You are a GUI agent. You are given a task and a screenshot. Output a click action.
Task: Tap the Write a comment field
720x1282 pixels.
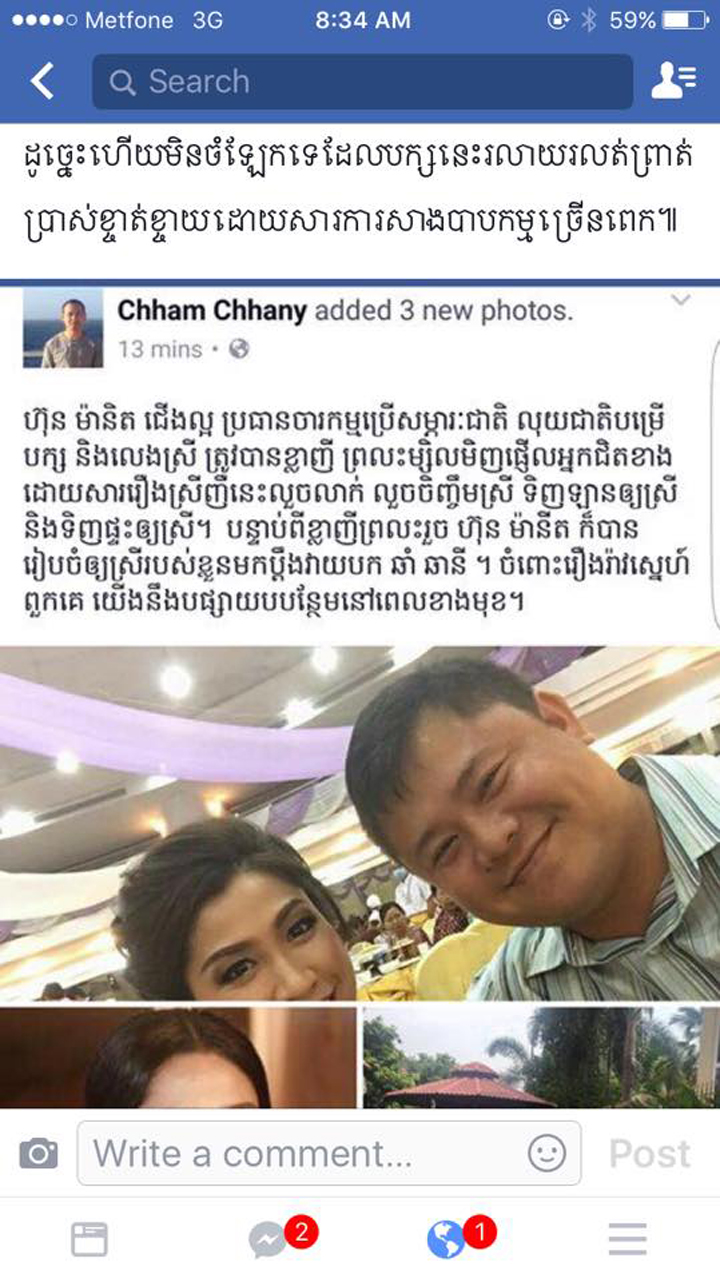coord(329,1154)
